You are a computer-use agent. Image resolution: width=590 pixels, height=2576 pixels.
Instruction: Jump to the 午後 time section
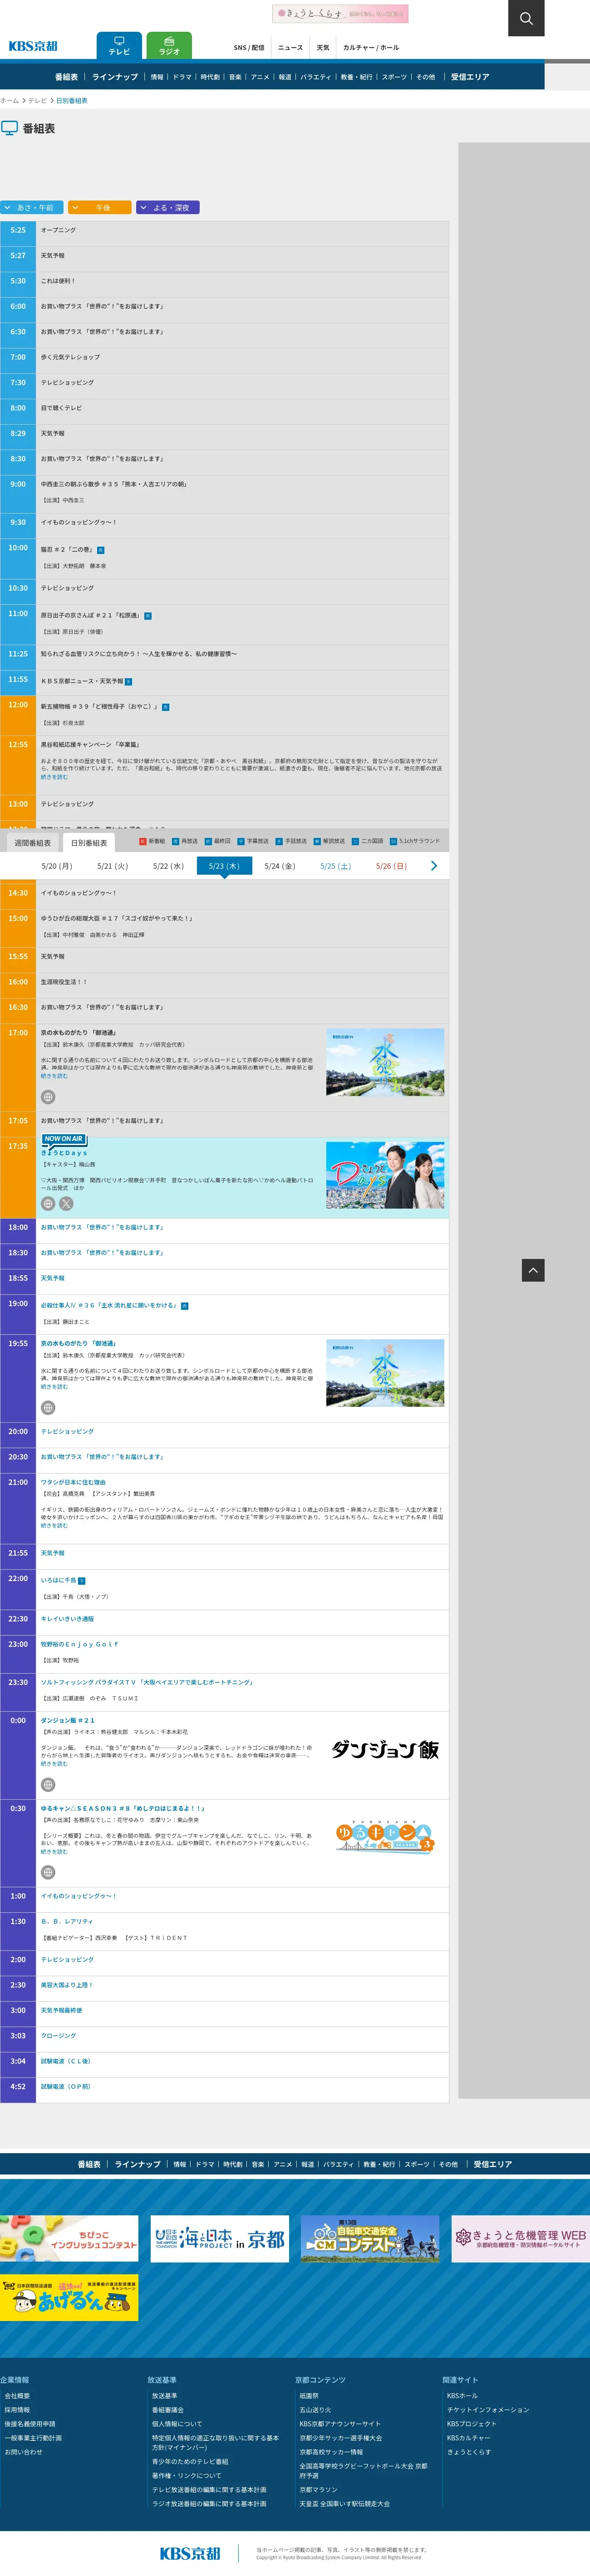(x=100, y=208)
